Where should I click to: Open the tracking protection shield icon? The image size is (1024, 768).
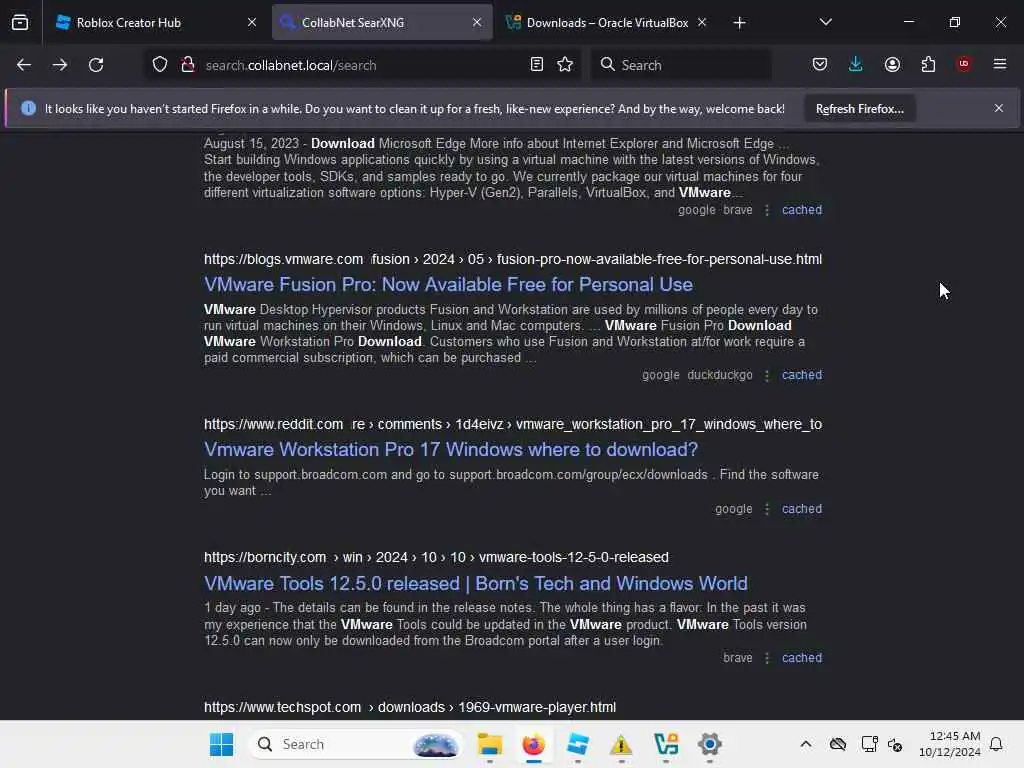pos(160,65)
